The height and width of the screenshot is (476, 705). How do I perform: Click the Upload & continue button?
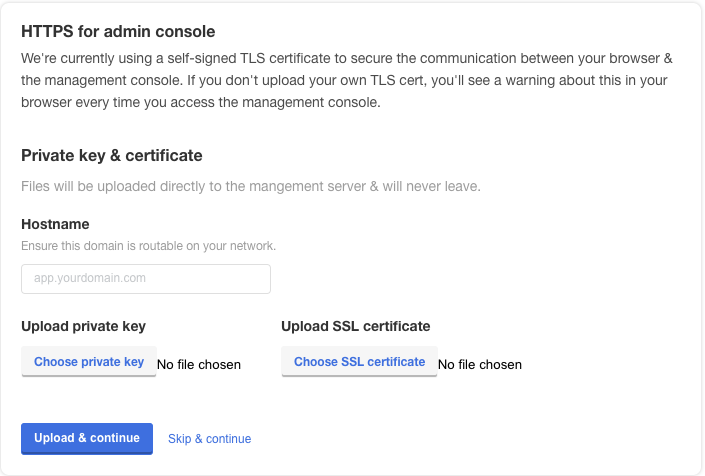pyautogui.click(x=87, y=438)
